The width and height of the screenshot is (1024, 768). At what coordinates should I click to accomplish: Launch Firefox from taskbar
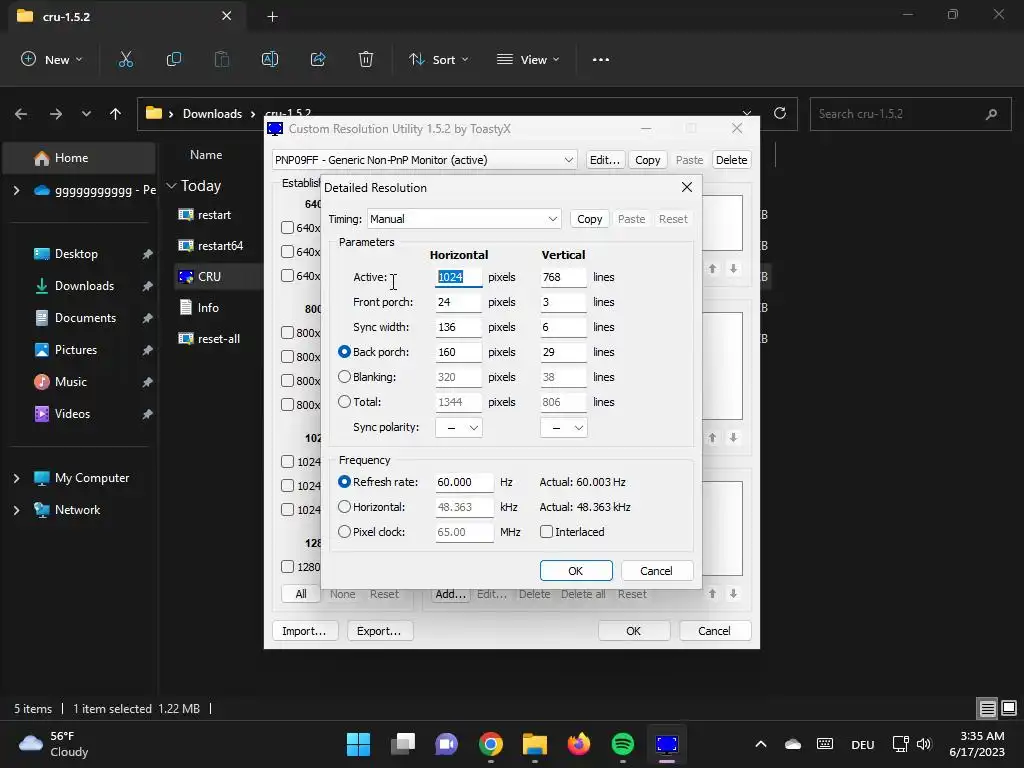(579, 744)
